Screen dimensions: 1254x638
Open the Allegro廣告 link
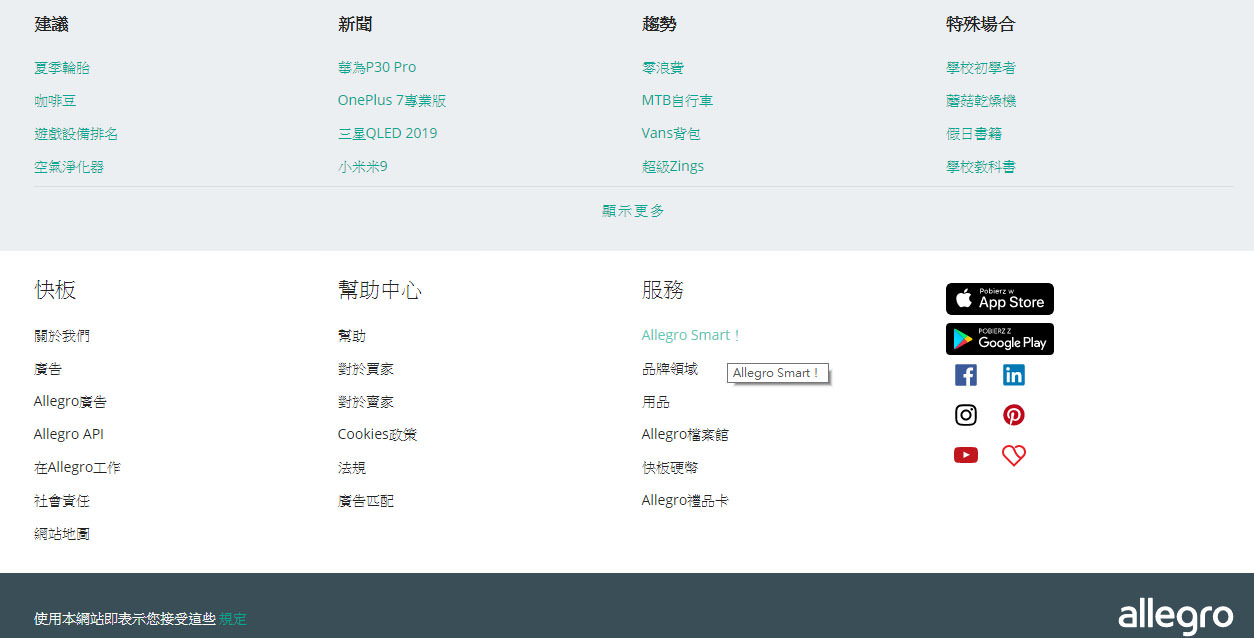point(70,402)
